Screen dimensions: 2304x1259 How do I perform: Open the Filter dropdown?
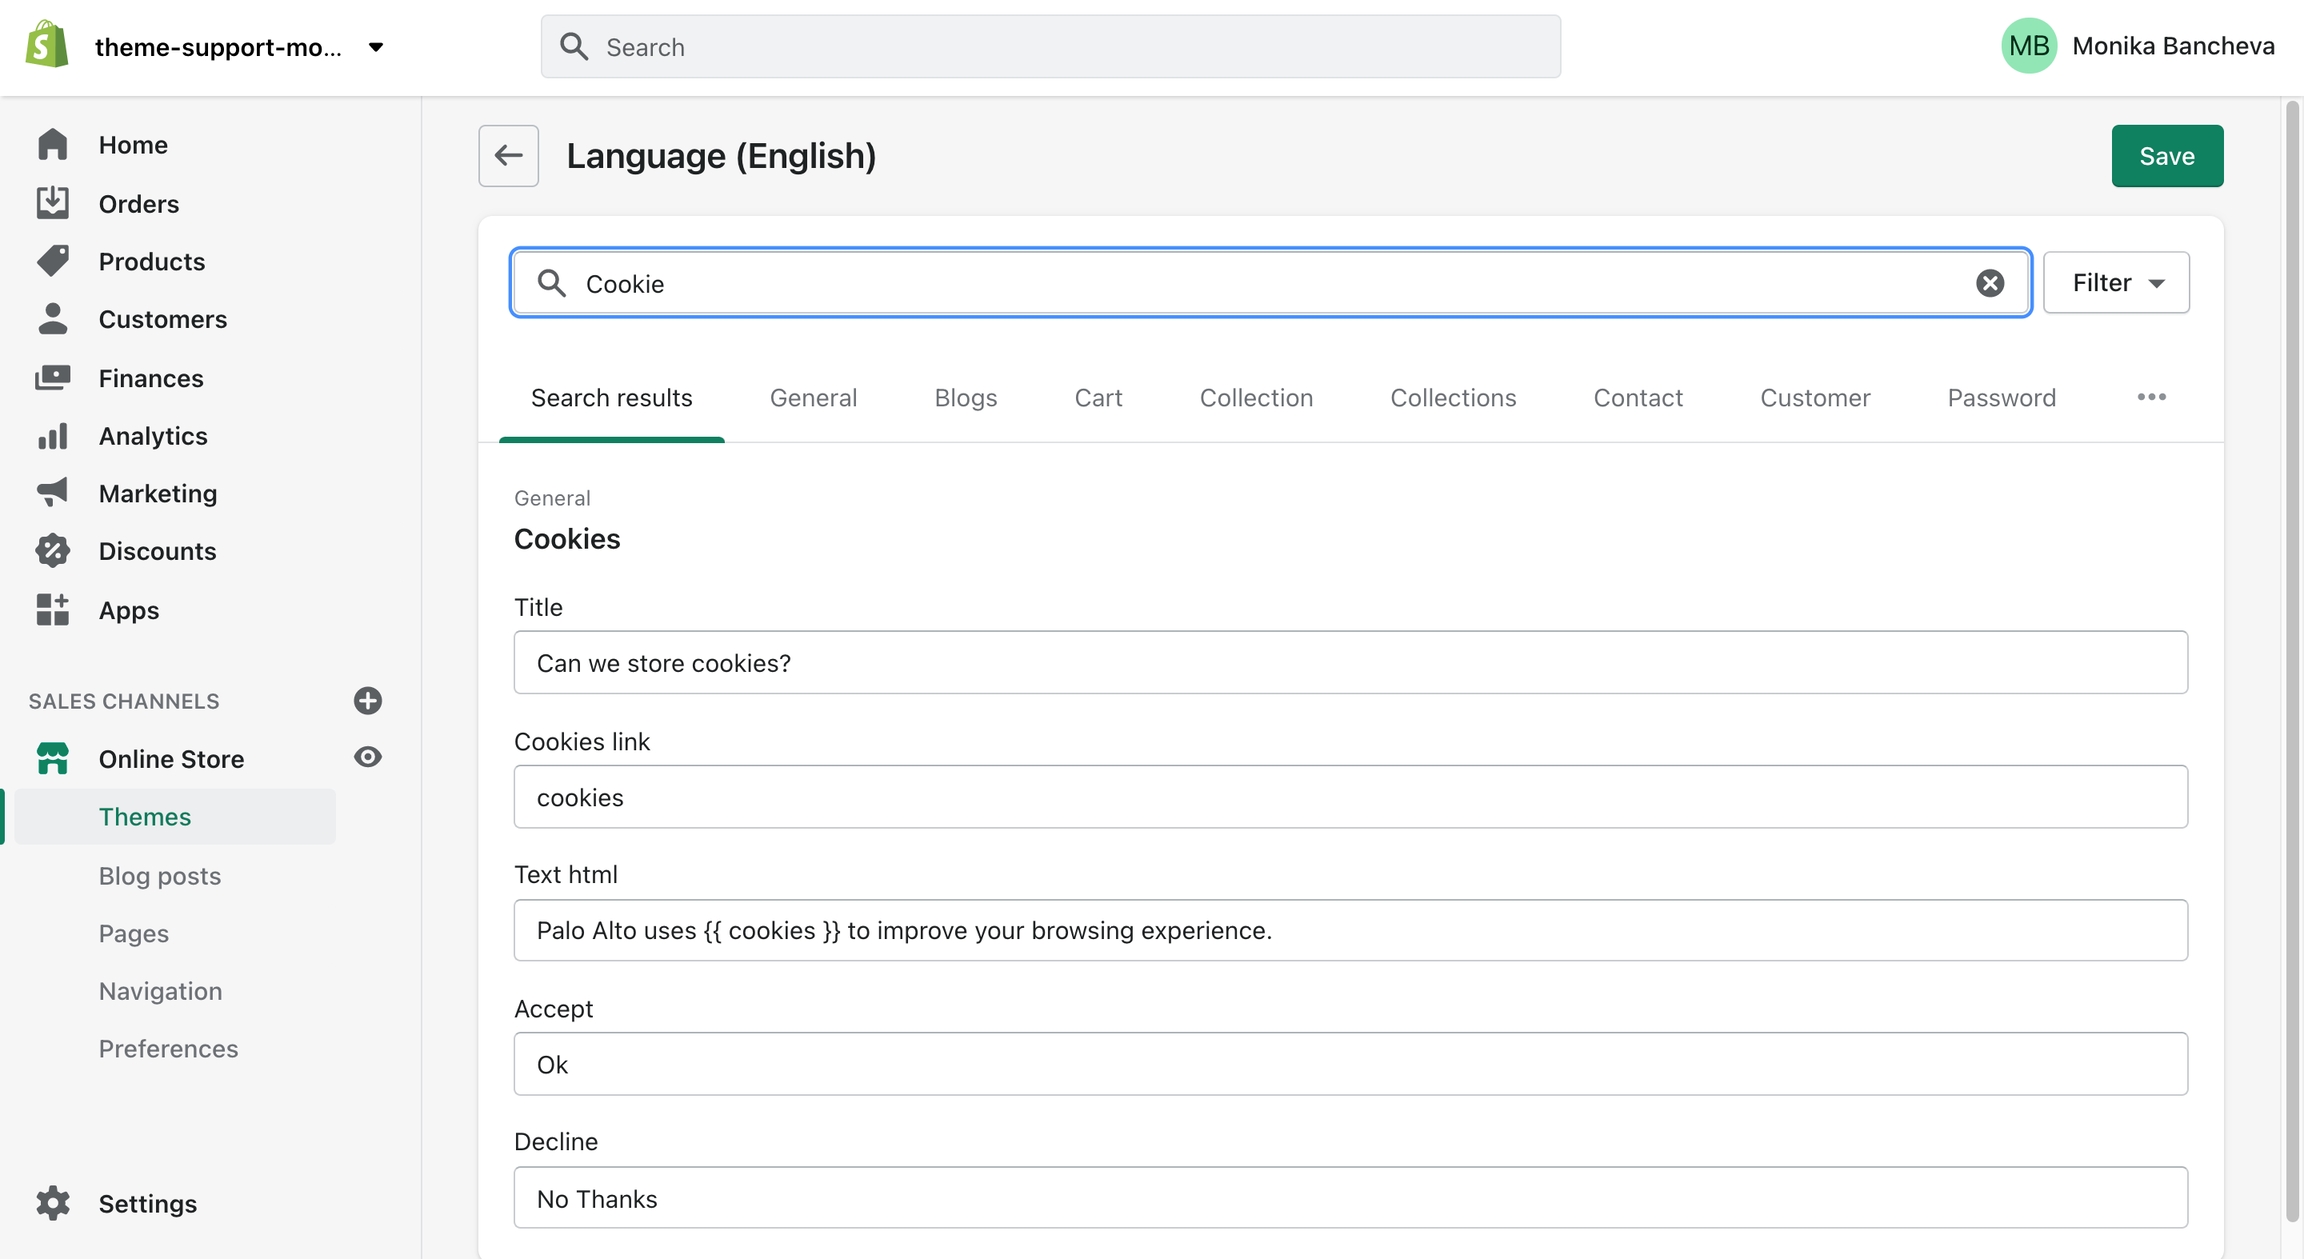pyautogui.click(x=2115, y=283)
